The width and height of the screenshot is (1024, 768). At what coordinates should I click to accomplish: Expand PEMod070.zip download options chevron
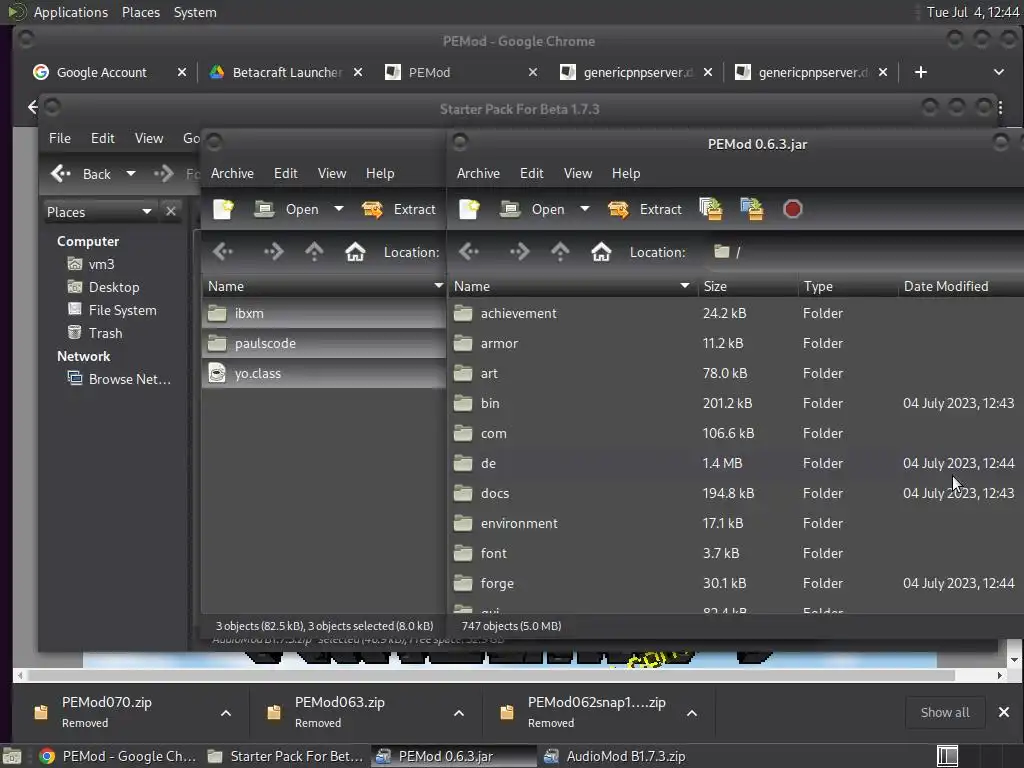pos(226,713)
